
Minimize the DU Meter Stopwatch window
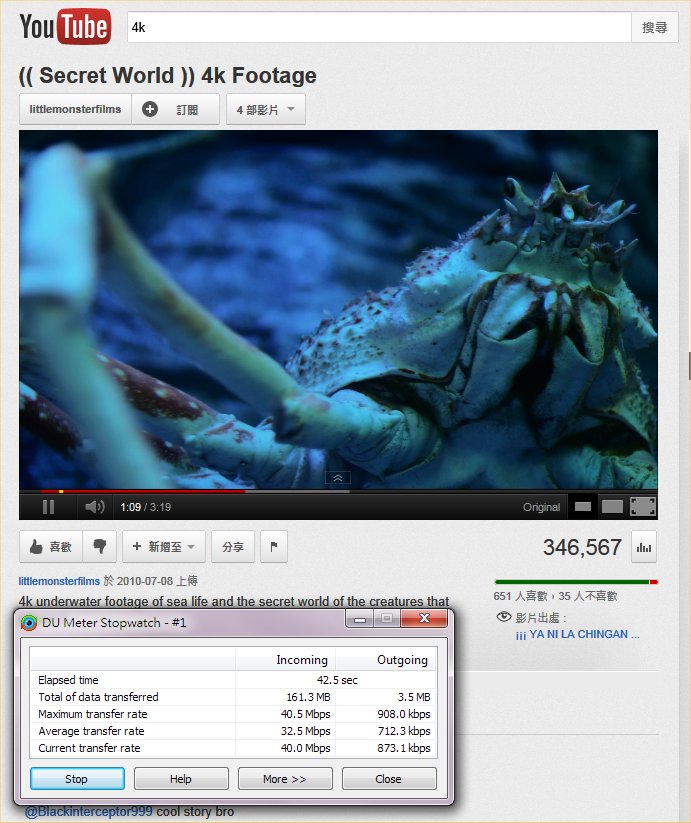coord(359,619)
